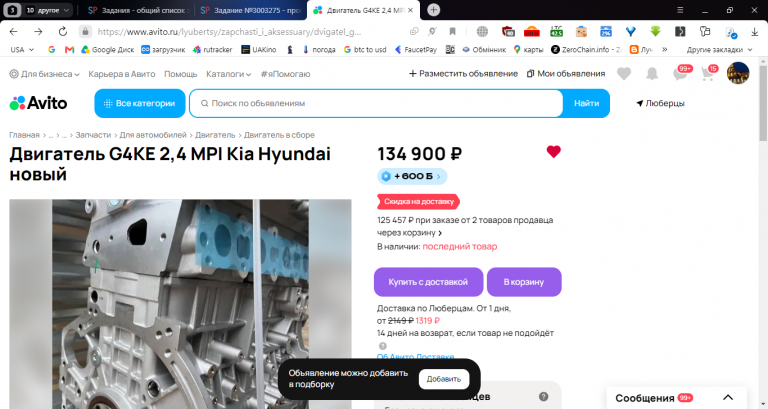Go forward with the browser forward arrow
Image resolution: width=768 pixels, height=409 pixels.
(38, 32)
